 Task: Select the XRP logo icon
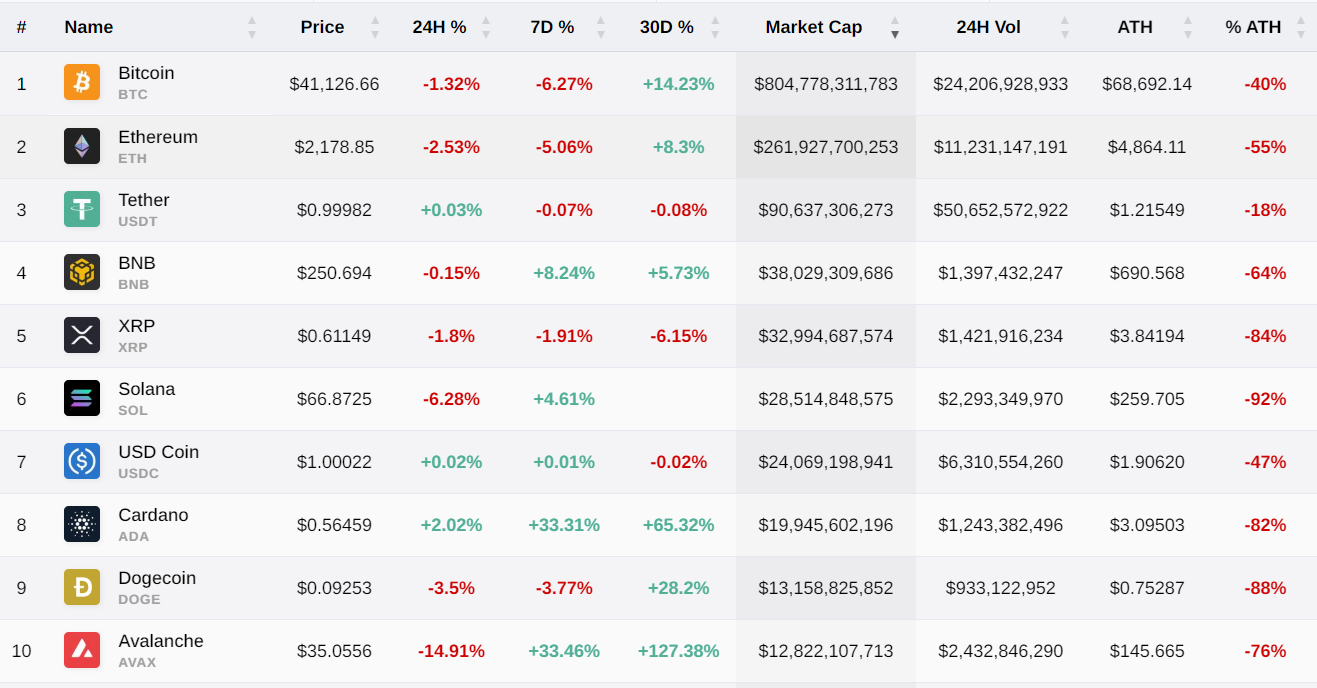(x=82, y=336)
